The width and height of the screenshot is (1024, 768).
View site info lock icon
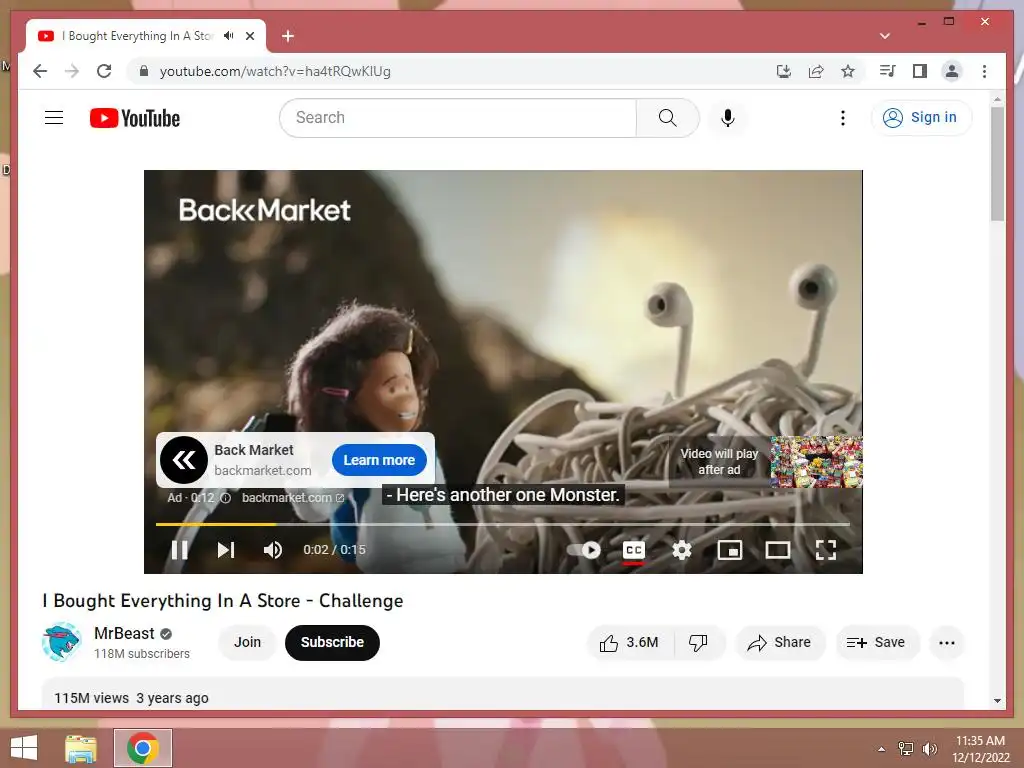tap(144, 71)
